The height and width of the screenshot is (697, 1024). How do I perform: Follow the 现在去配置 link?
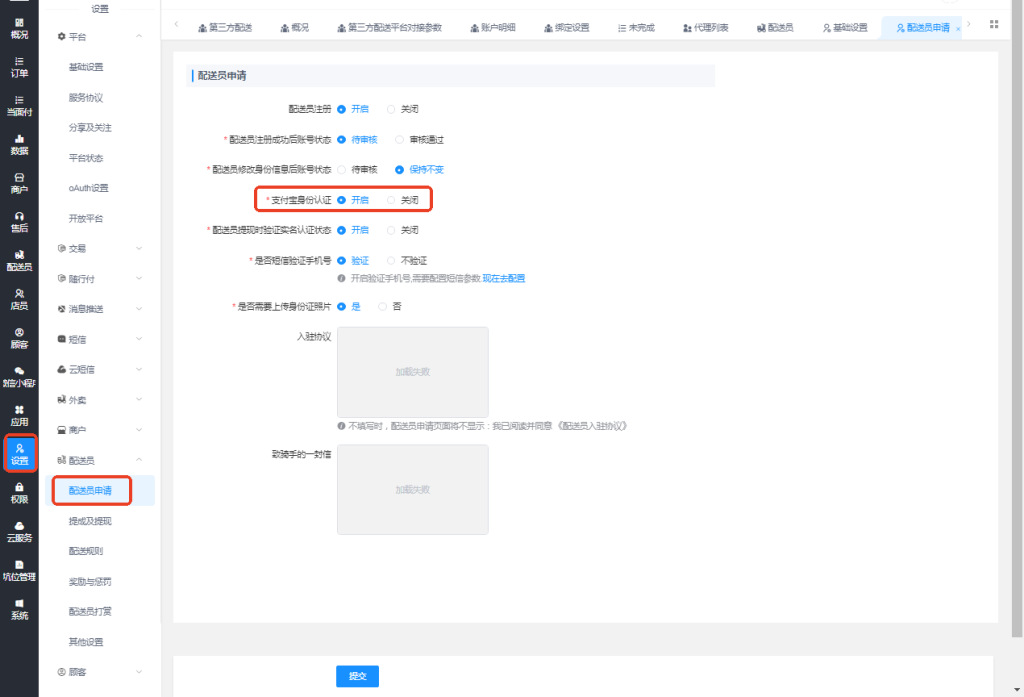pyautogui.click(x=504, y=278)
